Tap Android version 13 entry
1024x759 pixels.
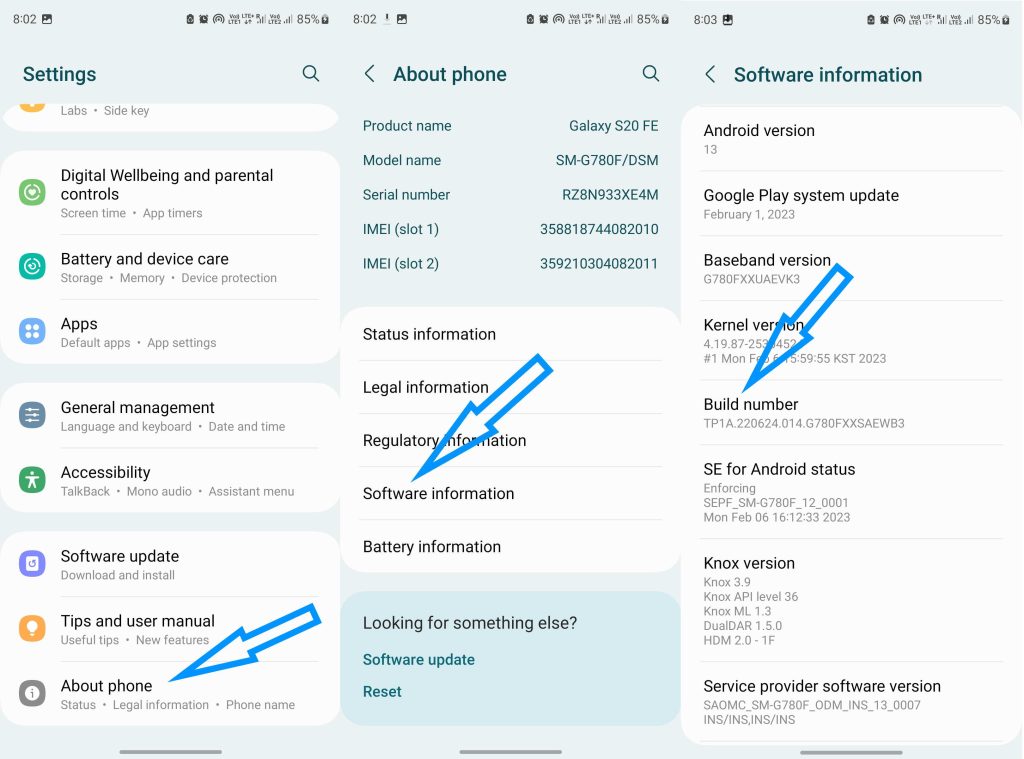coord(852,139)
